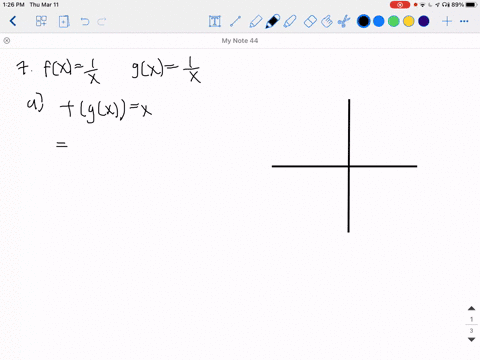The width and height of the screenshot is (480, 360).
Task: Choose the yellow ink color
Action: (x=409, y=21)
